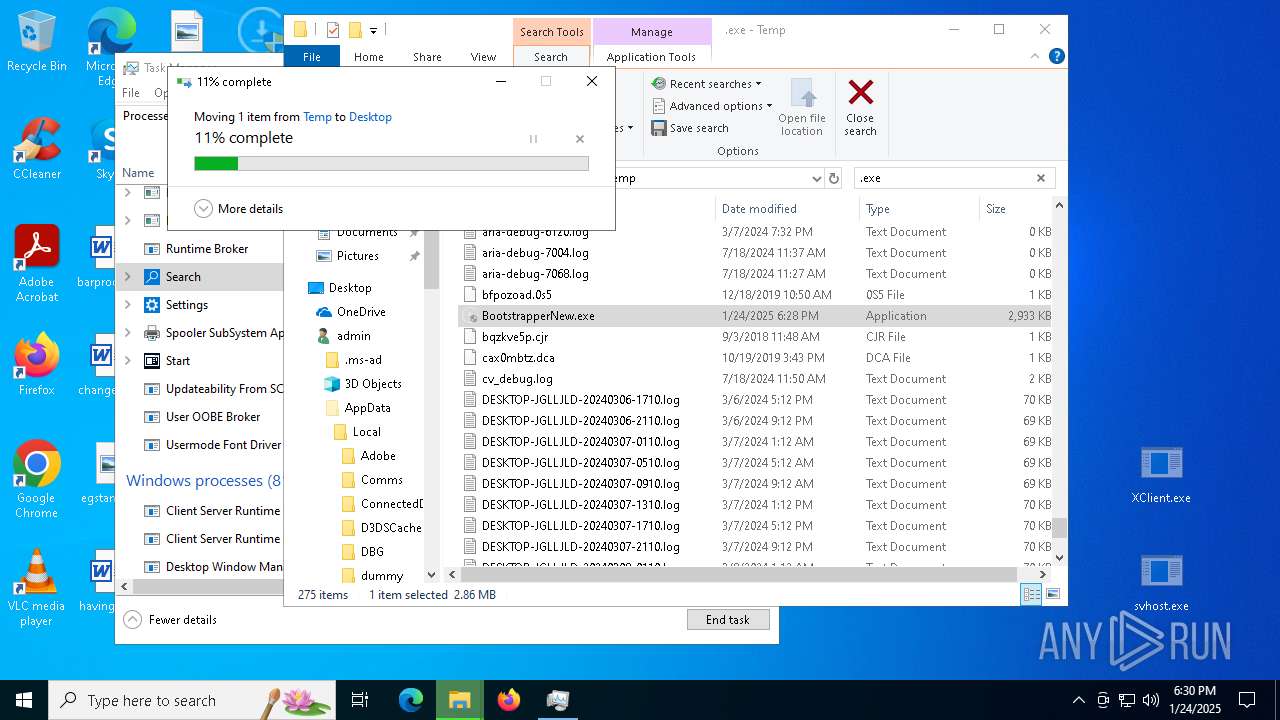
Task: Open the Share ribbon tab
Action: pyautogui.click(x=427, y=57)
